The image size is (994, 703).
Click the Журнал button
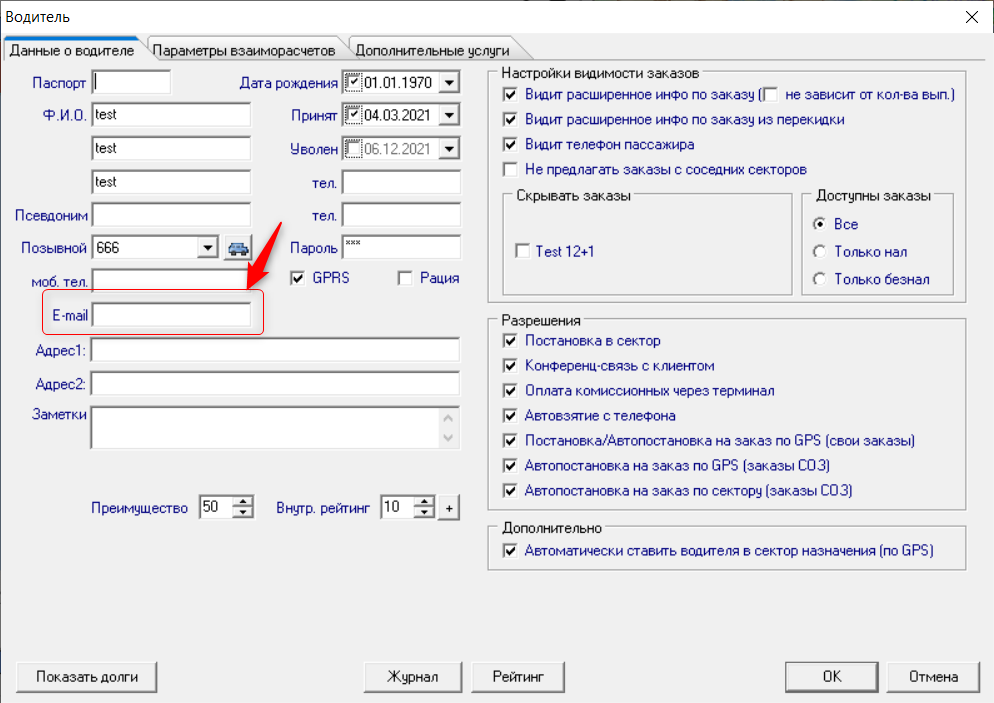point(413,677)
